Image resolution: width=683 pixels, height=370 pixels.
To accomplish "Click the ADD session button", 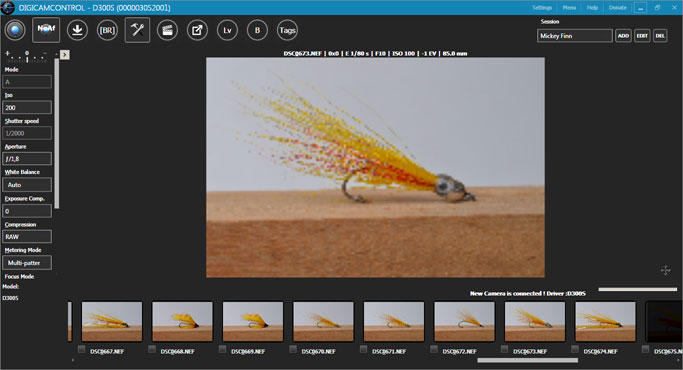I will point(623,36).
